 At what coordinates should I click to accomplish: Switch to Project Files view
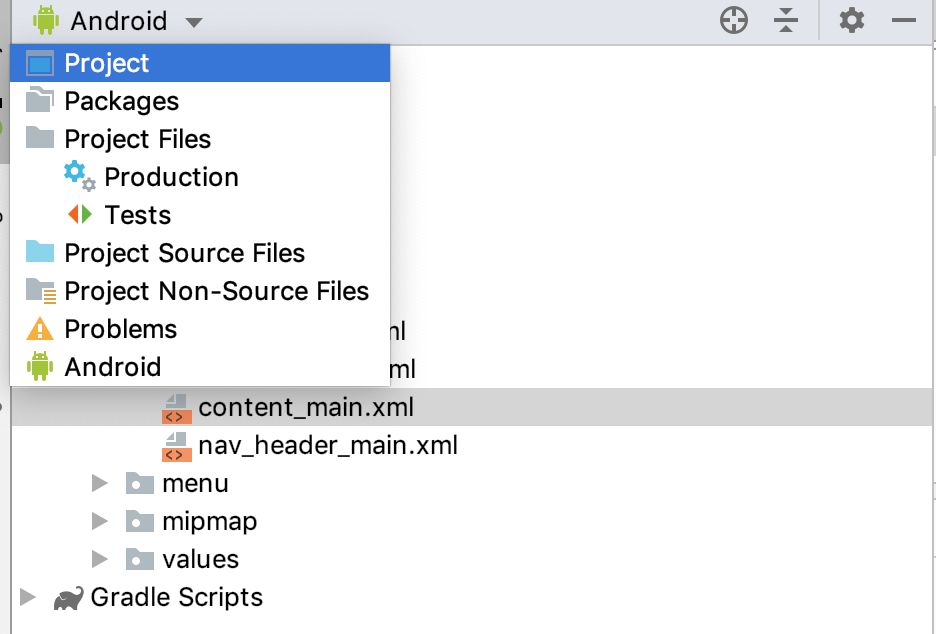click(x=137, y=140)
